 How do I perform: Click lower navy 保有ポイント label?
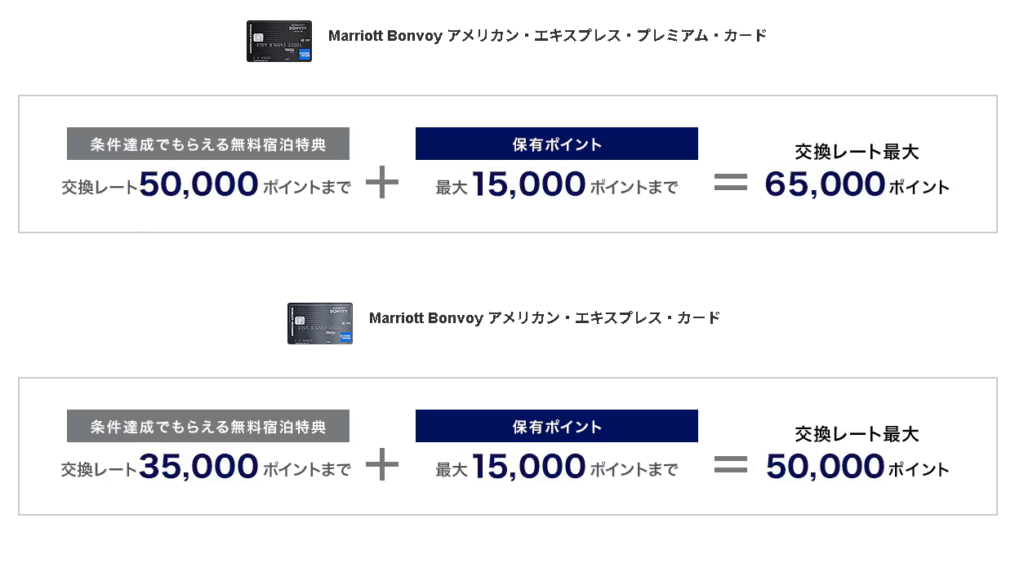[x=556, y=426]
